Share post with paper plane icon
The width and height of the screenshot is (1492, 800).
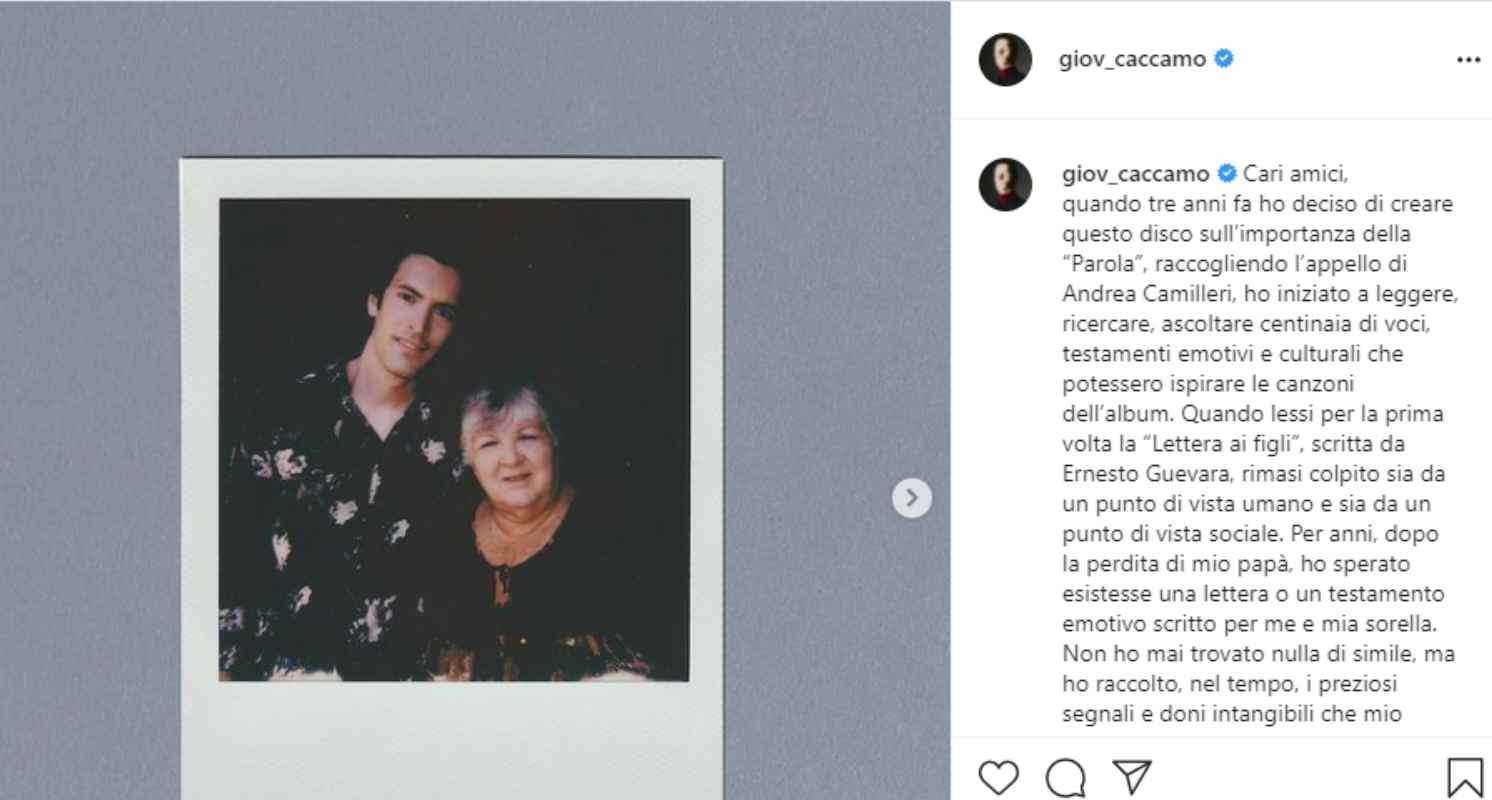[x=1132, y=777]
